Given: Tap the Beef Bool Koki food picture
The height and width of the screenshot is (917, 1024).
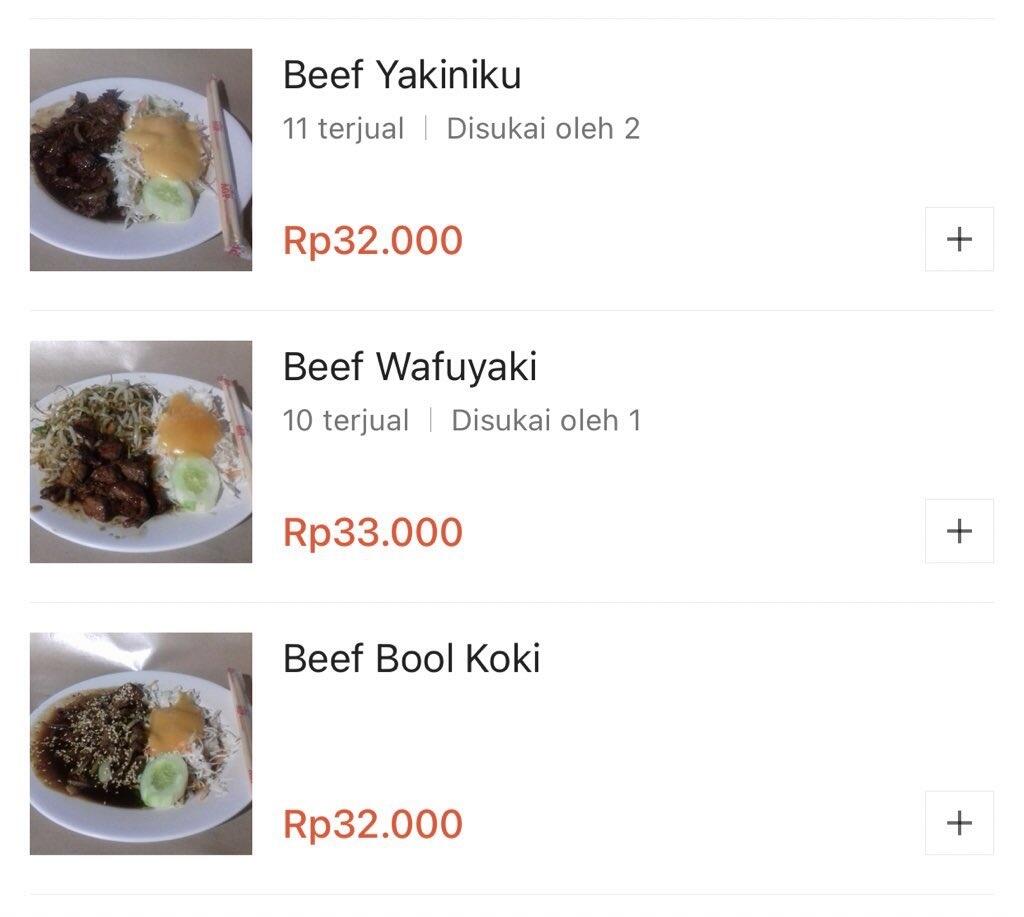Looking at the screenshot, I should coord(140,744).
